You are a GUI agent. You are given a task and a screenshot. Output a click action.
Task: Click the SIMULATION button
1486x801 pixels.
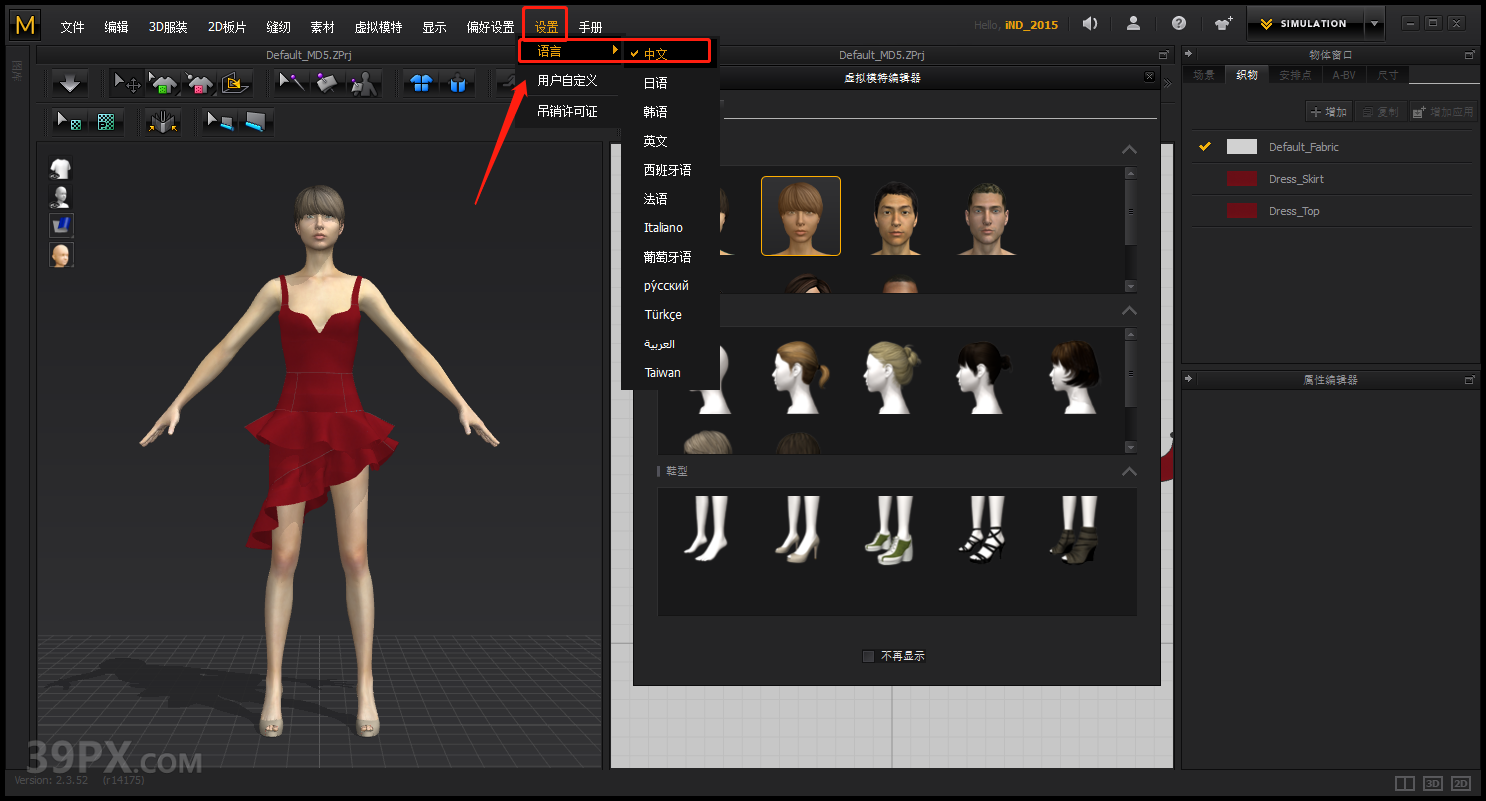coord(1305,24)
